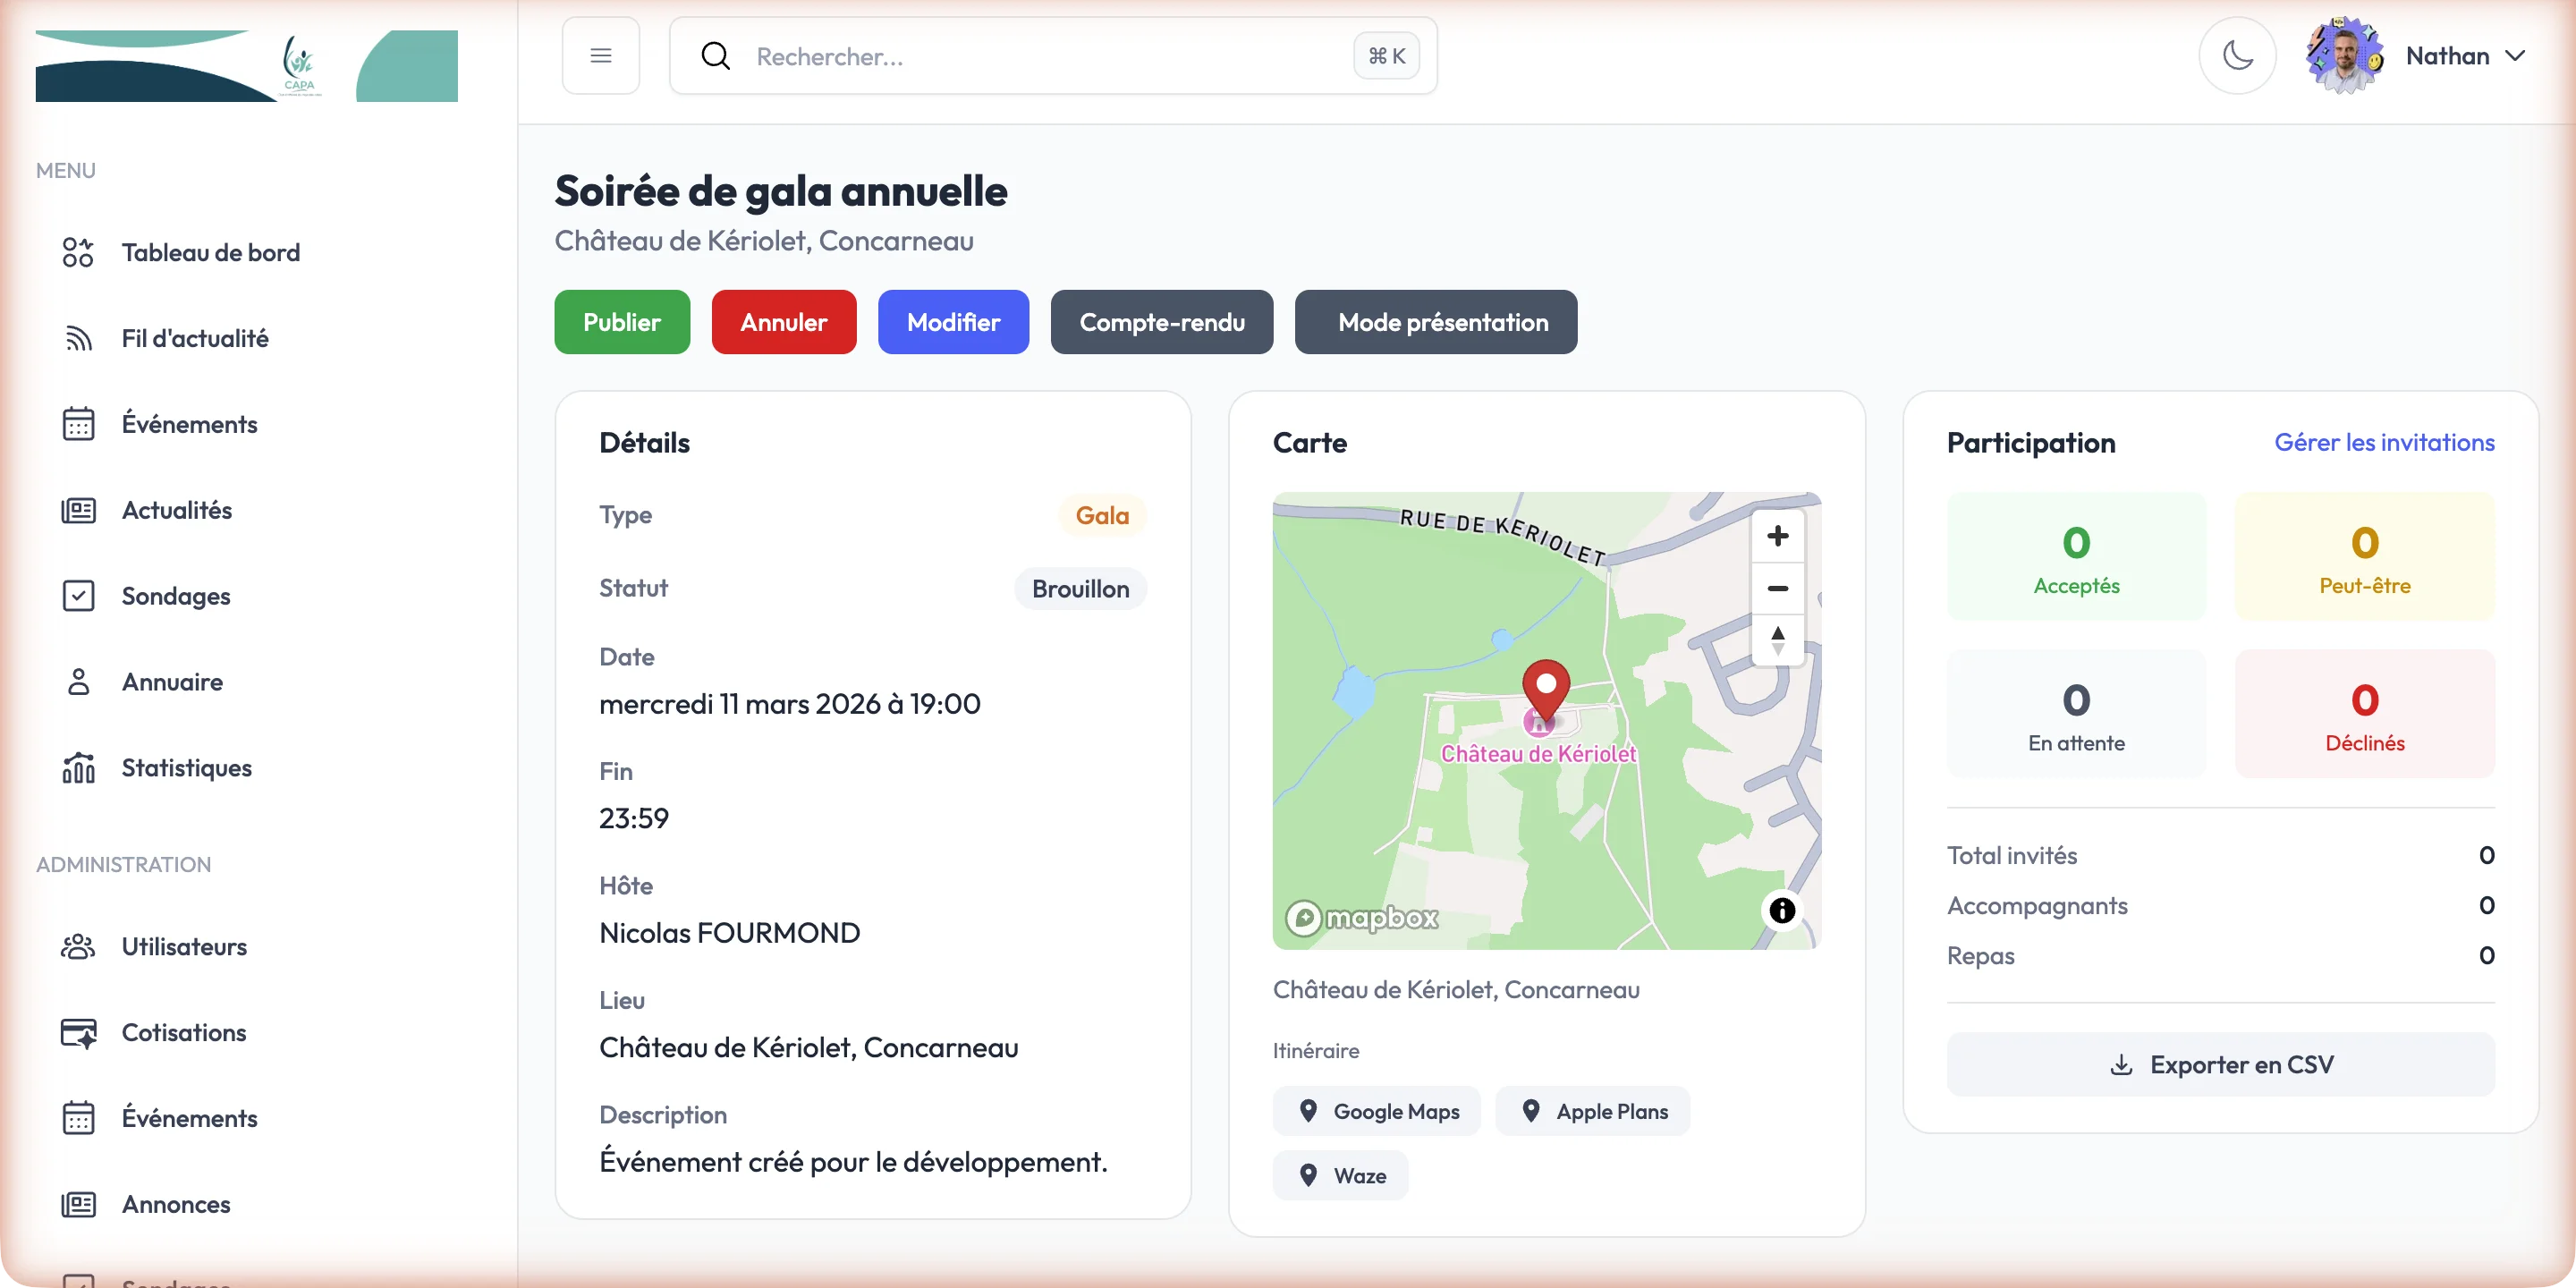Open Fil d'actualité in the menu
Viewport: 2576px width, 1288px height.
pyautogui.click(x=195, y=338)
